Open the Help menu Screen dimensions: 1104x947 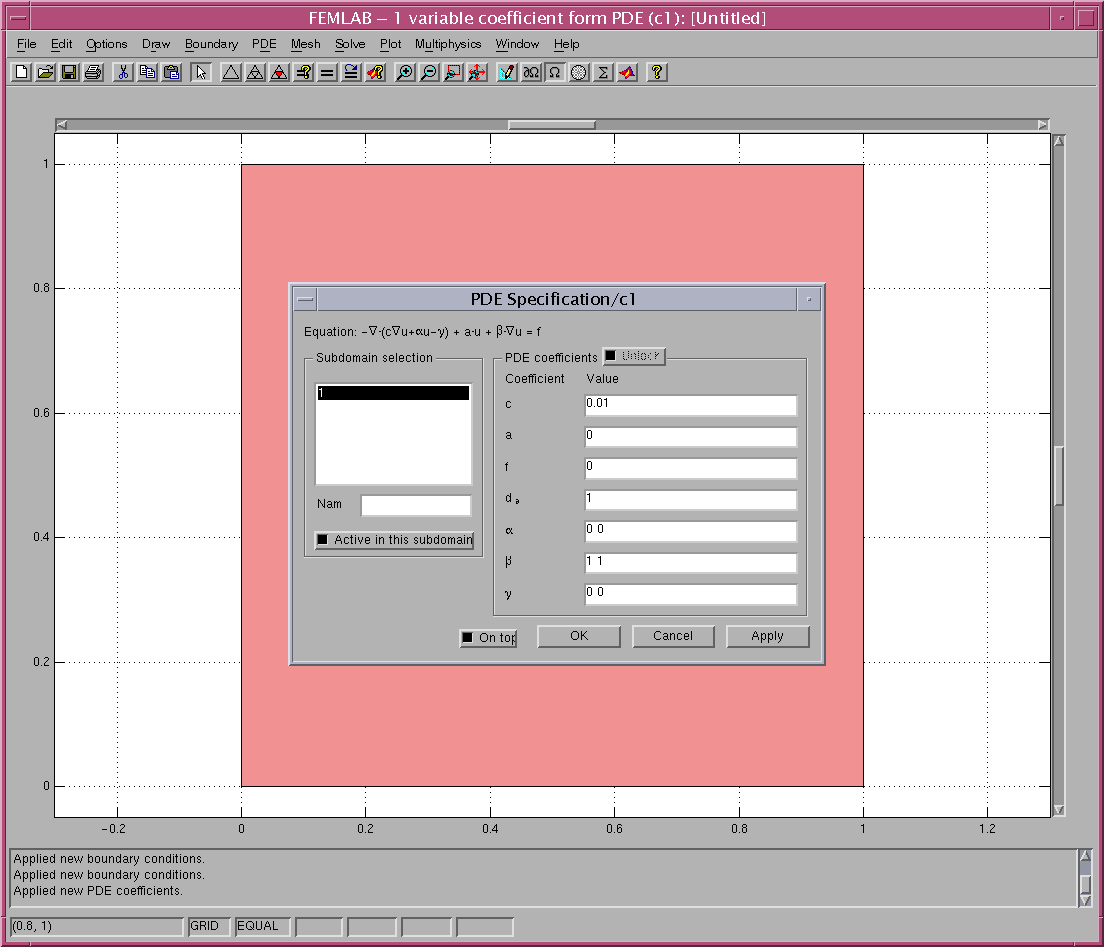566,44
